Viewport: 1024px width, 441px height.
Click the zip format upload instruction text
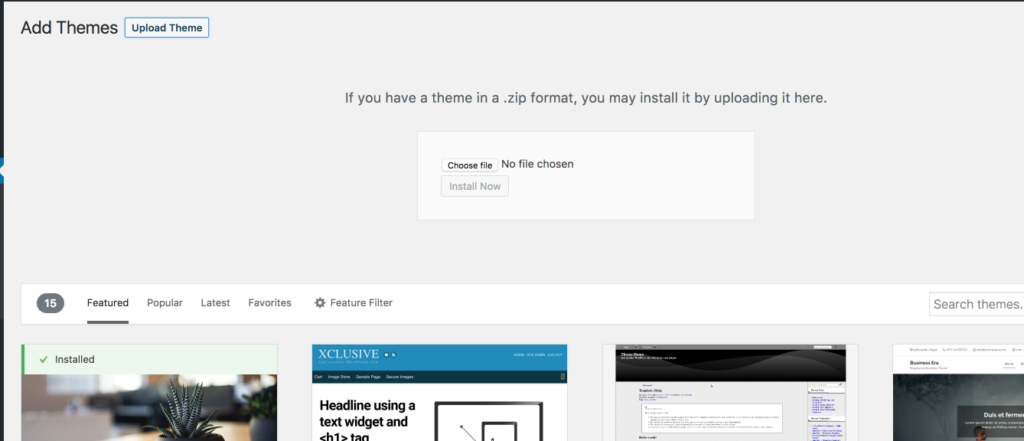[586, 99]
